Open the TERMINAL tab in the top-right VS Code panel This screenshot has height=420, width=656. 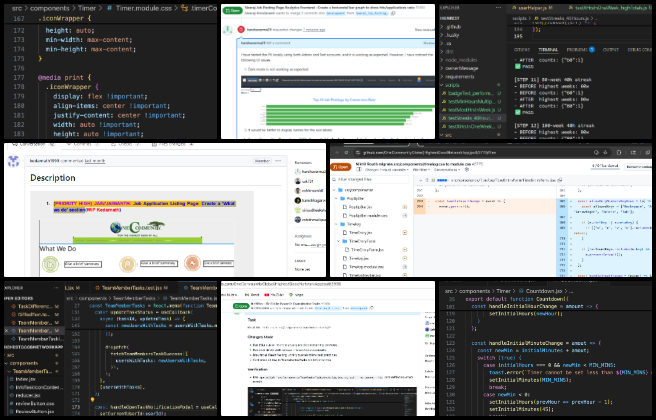tap(548, 50)
